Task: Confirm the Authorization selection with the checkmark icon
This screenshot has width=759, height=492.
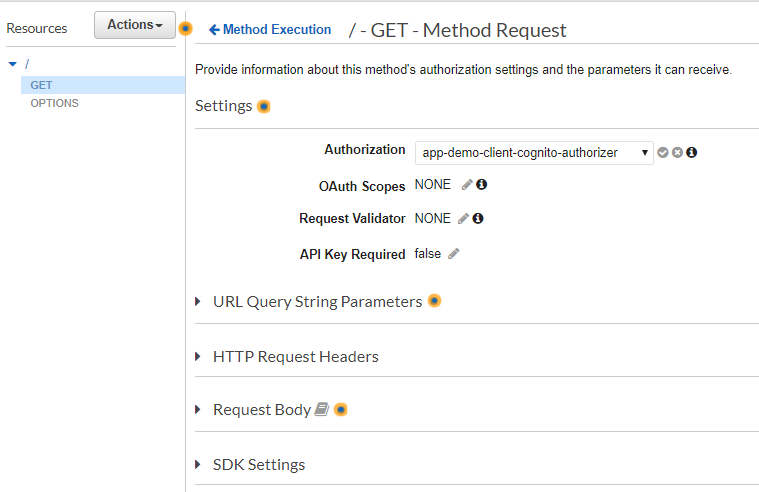Action: pos(663,153)
